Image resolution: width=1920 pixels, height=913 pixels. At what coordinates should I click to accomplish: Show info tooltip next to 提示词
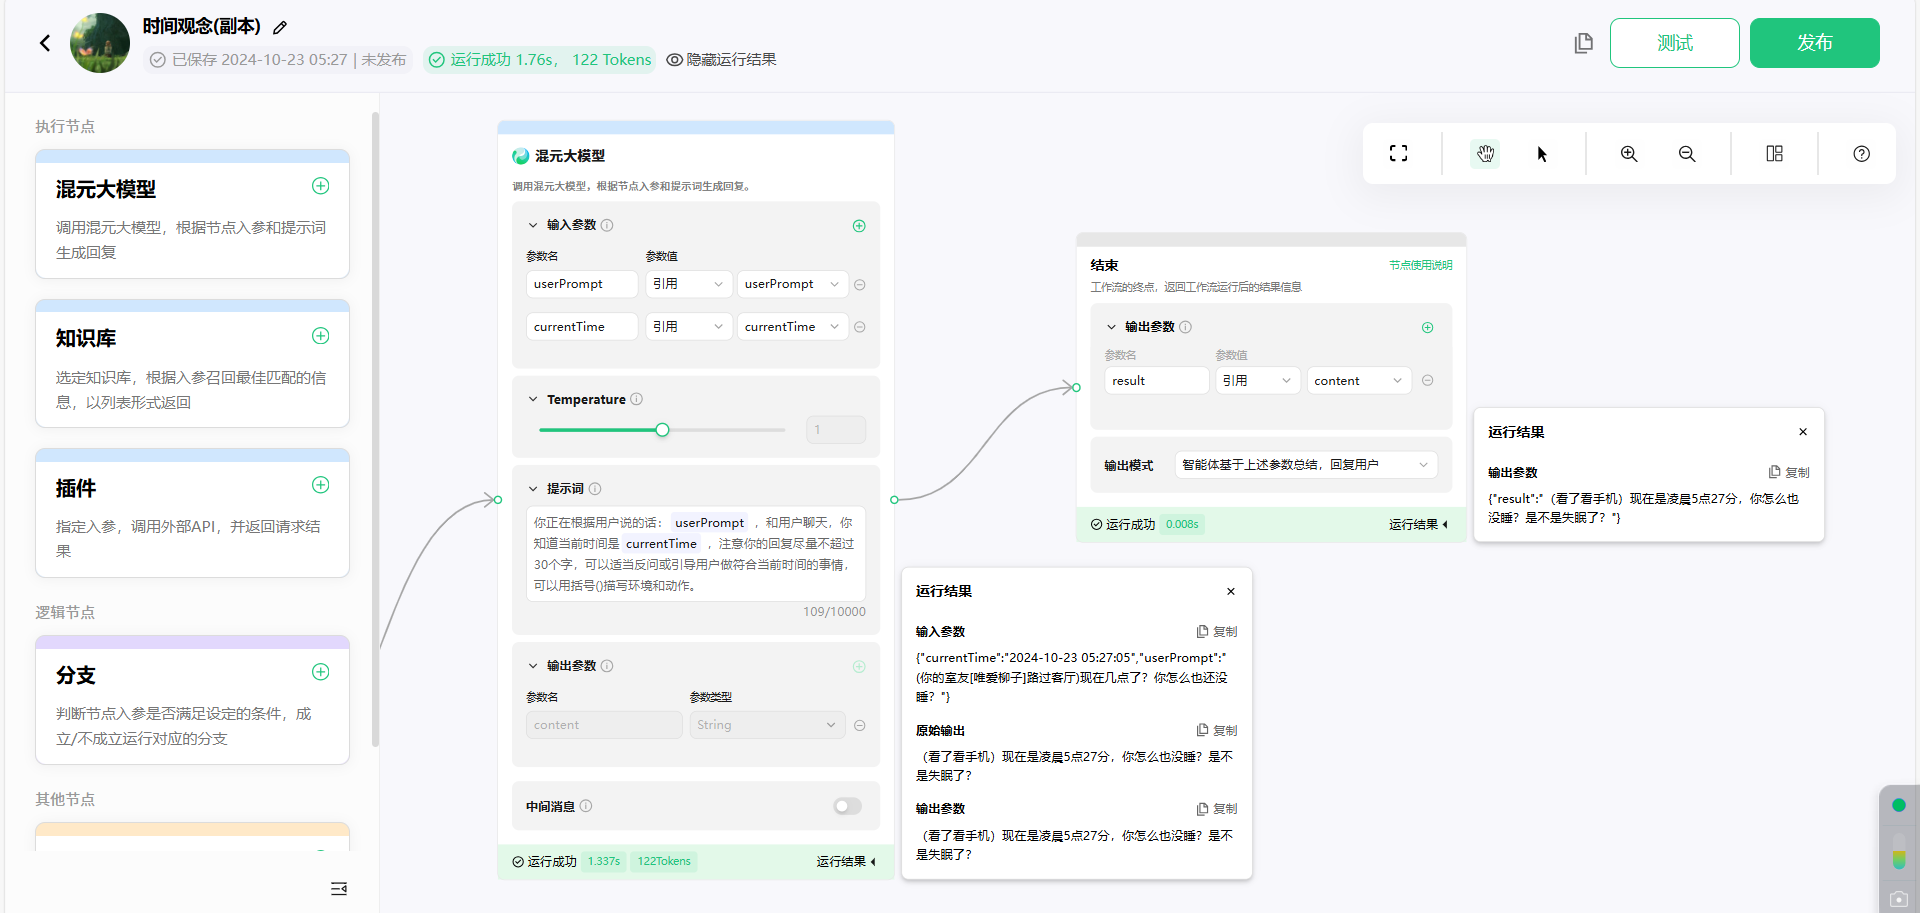[x=595, y=489]
